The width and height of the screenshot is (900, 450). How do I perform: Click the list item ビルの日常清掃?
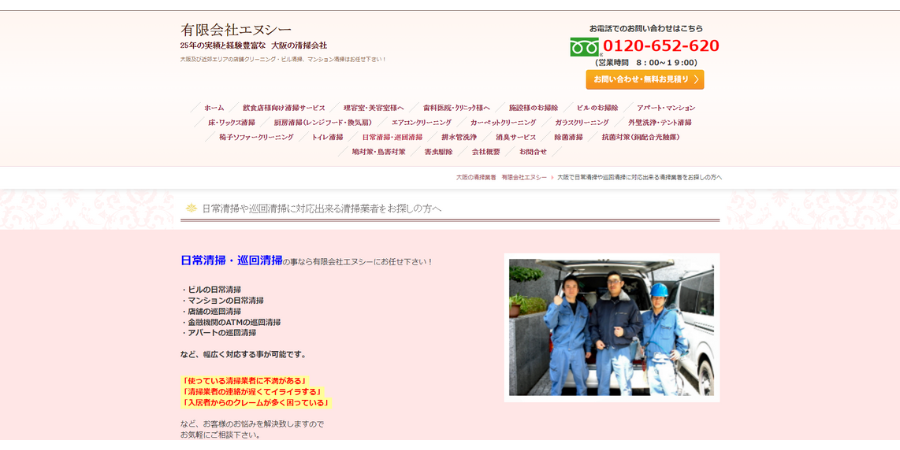click(214, 289)
